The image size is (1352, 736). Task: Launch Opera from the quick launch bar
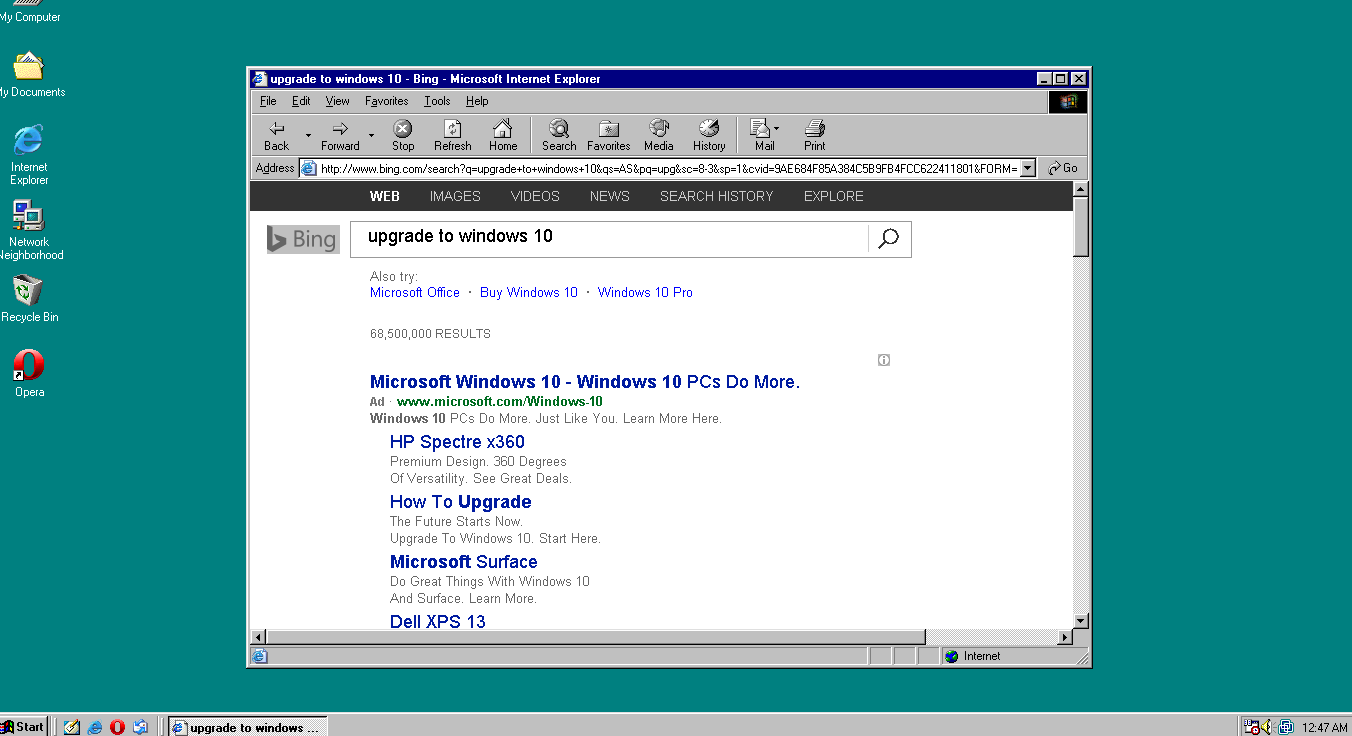[117, 727]
